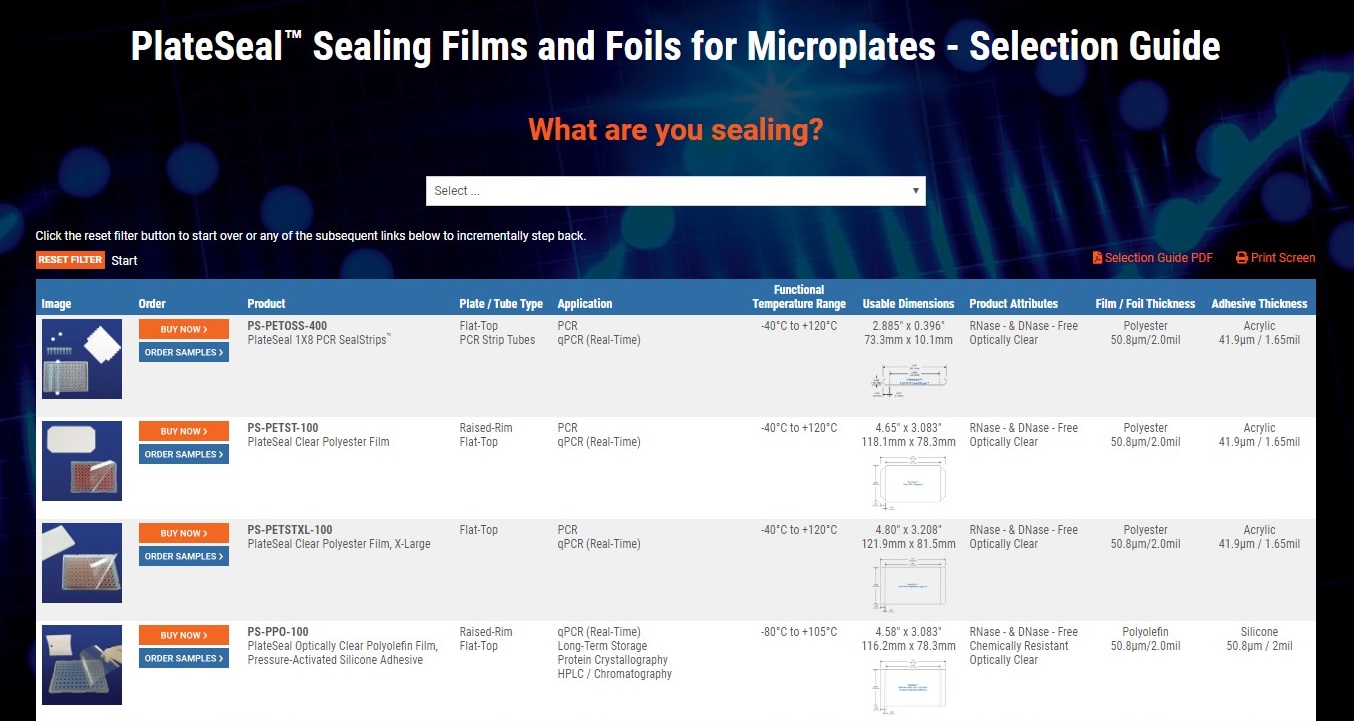Click ORDER SAMPLES for PS-PETST-100

pyautogui.click(x=184, y=454)
